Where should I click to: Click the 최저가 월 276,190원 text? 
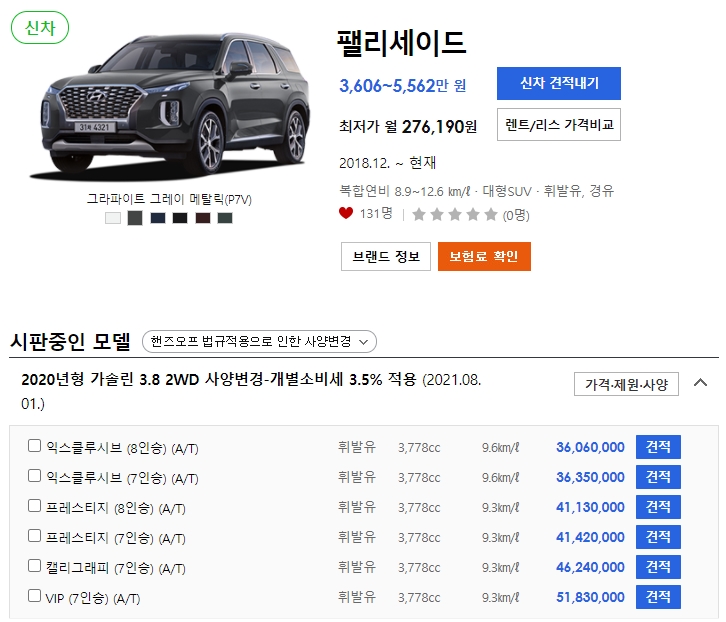click(408, 126)
